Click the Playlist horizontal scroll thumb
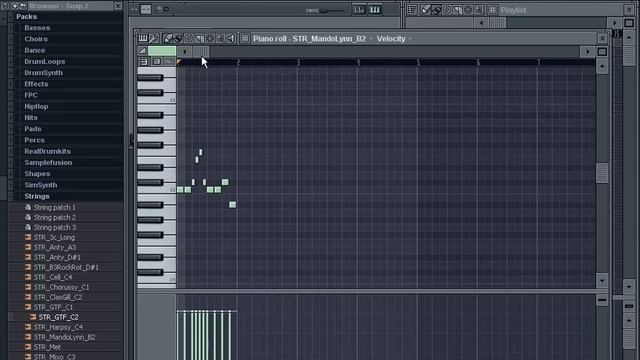Screen dimensions: 640x360 498,23
